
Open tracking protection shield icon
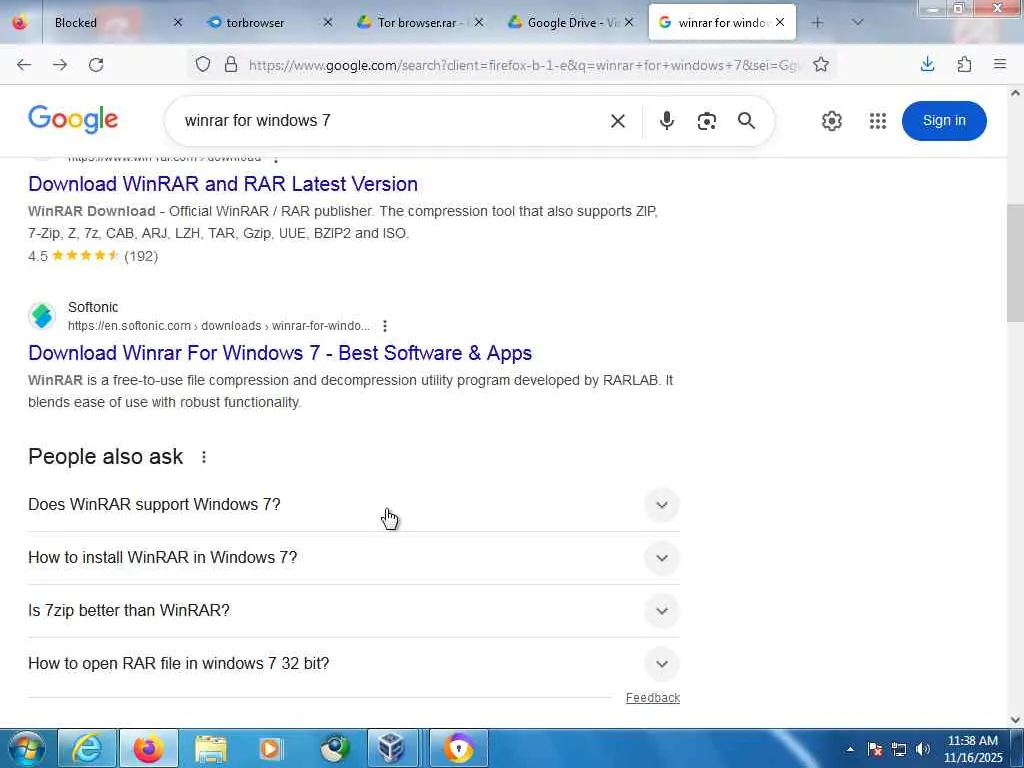pyautogui.click(x=203, y=65)
